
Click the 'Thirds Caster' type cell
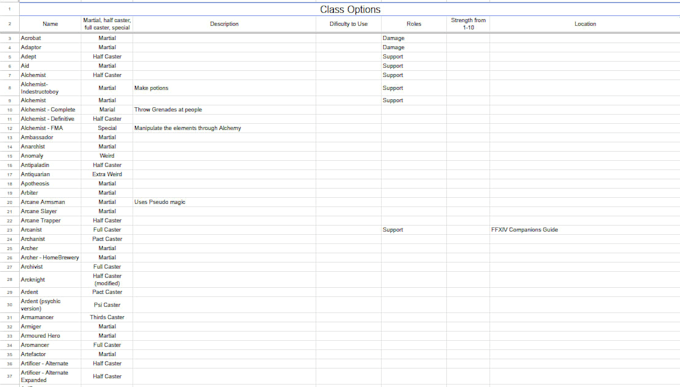[x=107, y=318]
